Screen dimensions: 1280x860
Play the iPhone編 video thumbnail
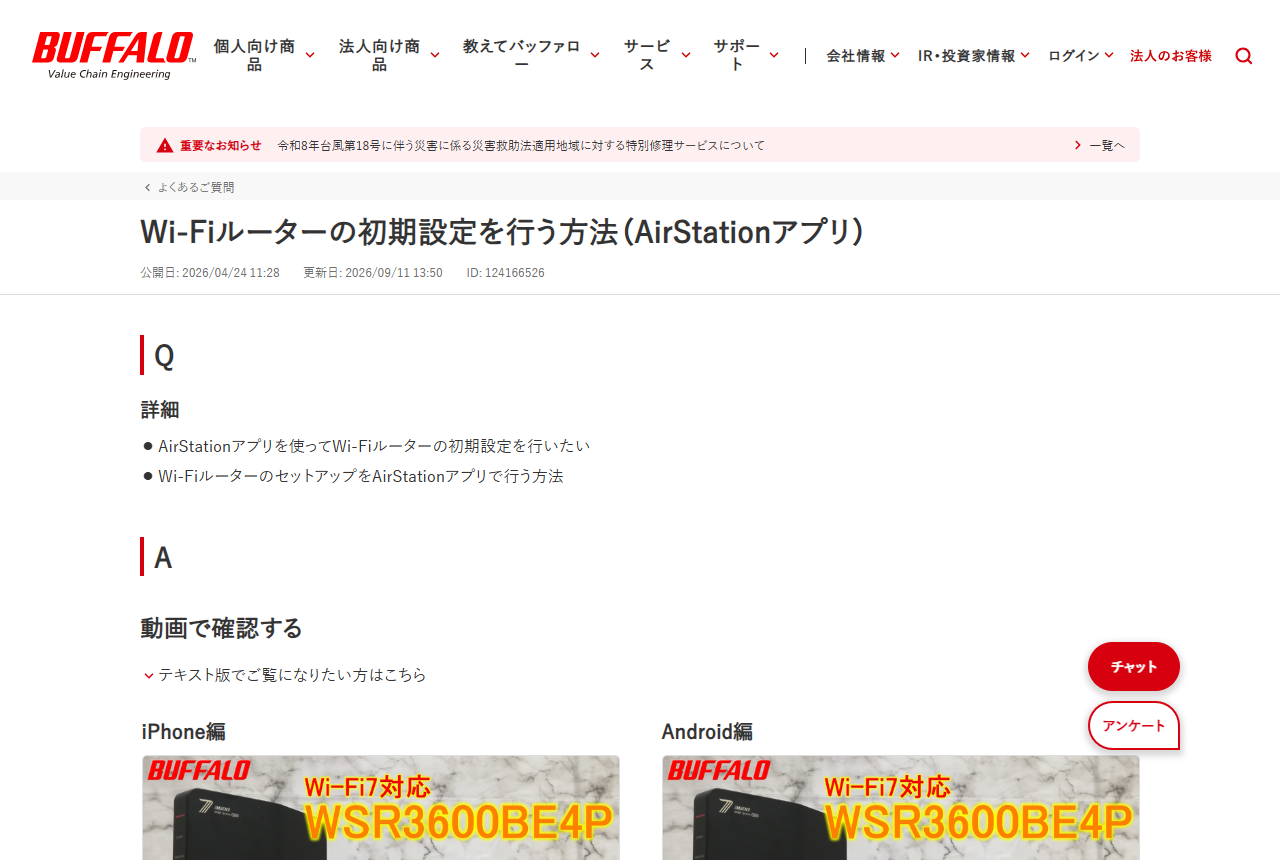pos(381,808)
